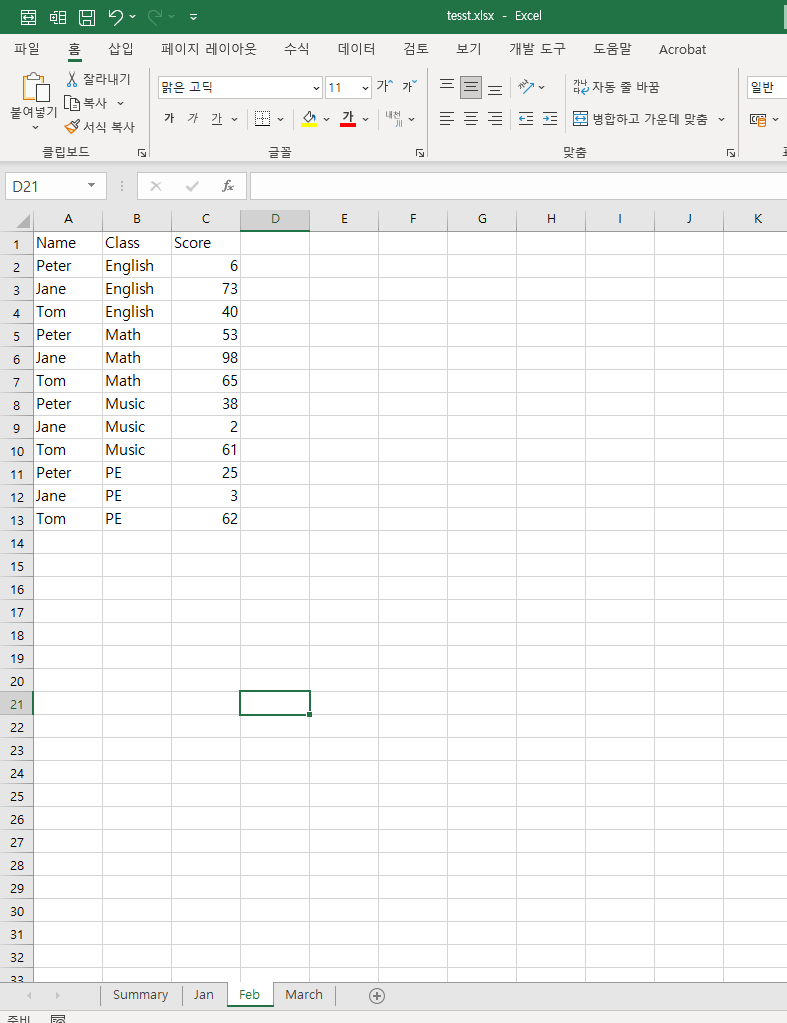Screen dimensions: 787x1023
Task: Switch to the 데이터 ribbon tab
Action: tap(356, 50)
